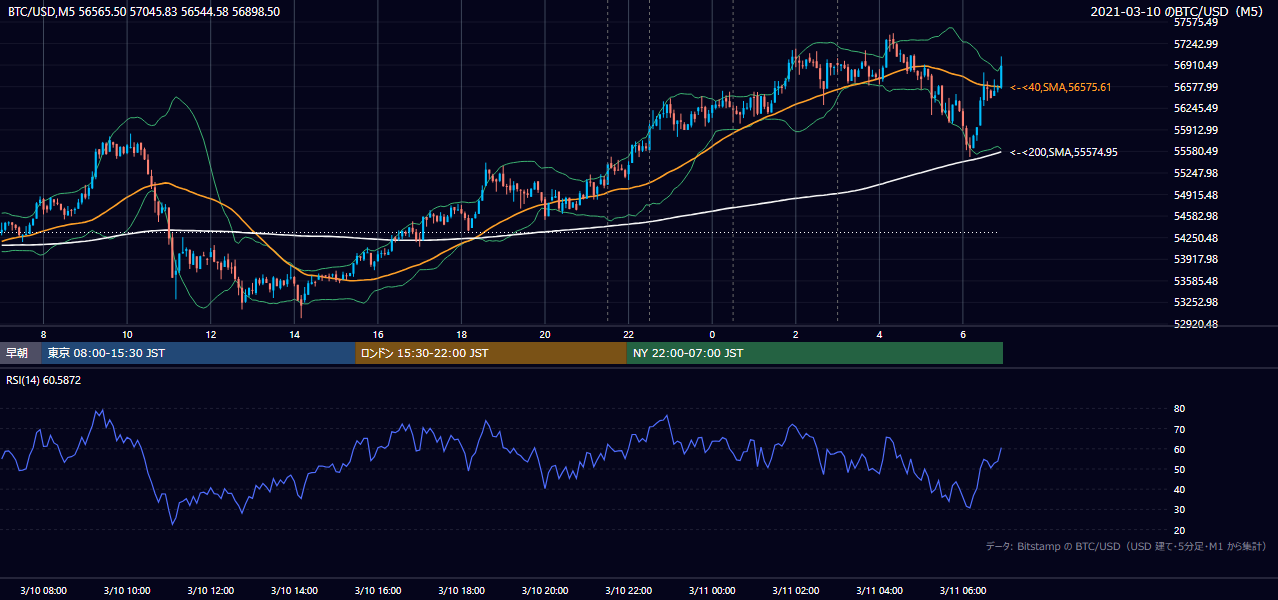The width and height of the screenshot is (1278, 600).
Task: Click the 3/11 02:00 time label
Action: tap(796, 590)
